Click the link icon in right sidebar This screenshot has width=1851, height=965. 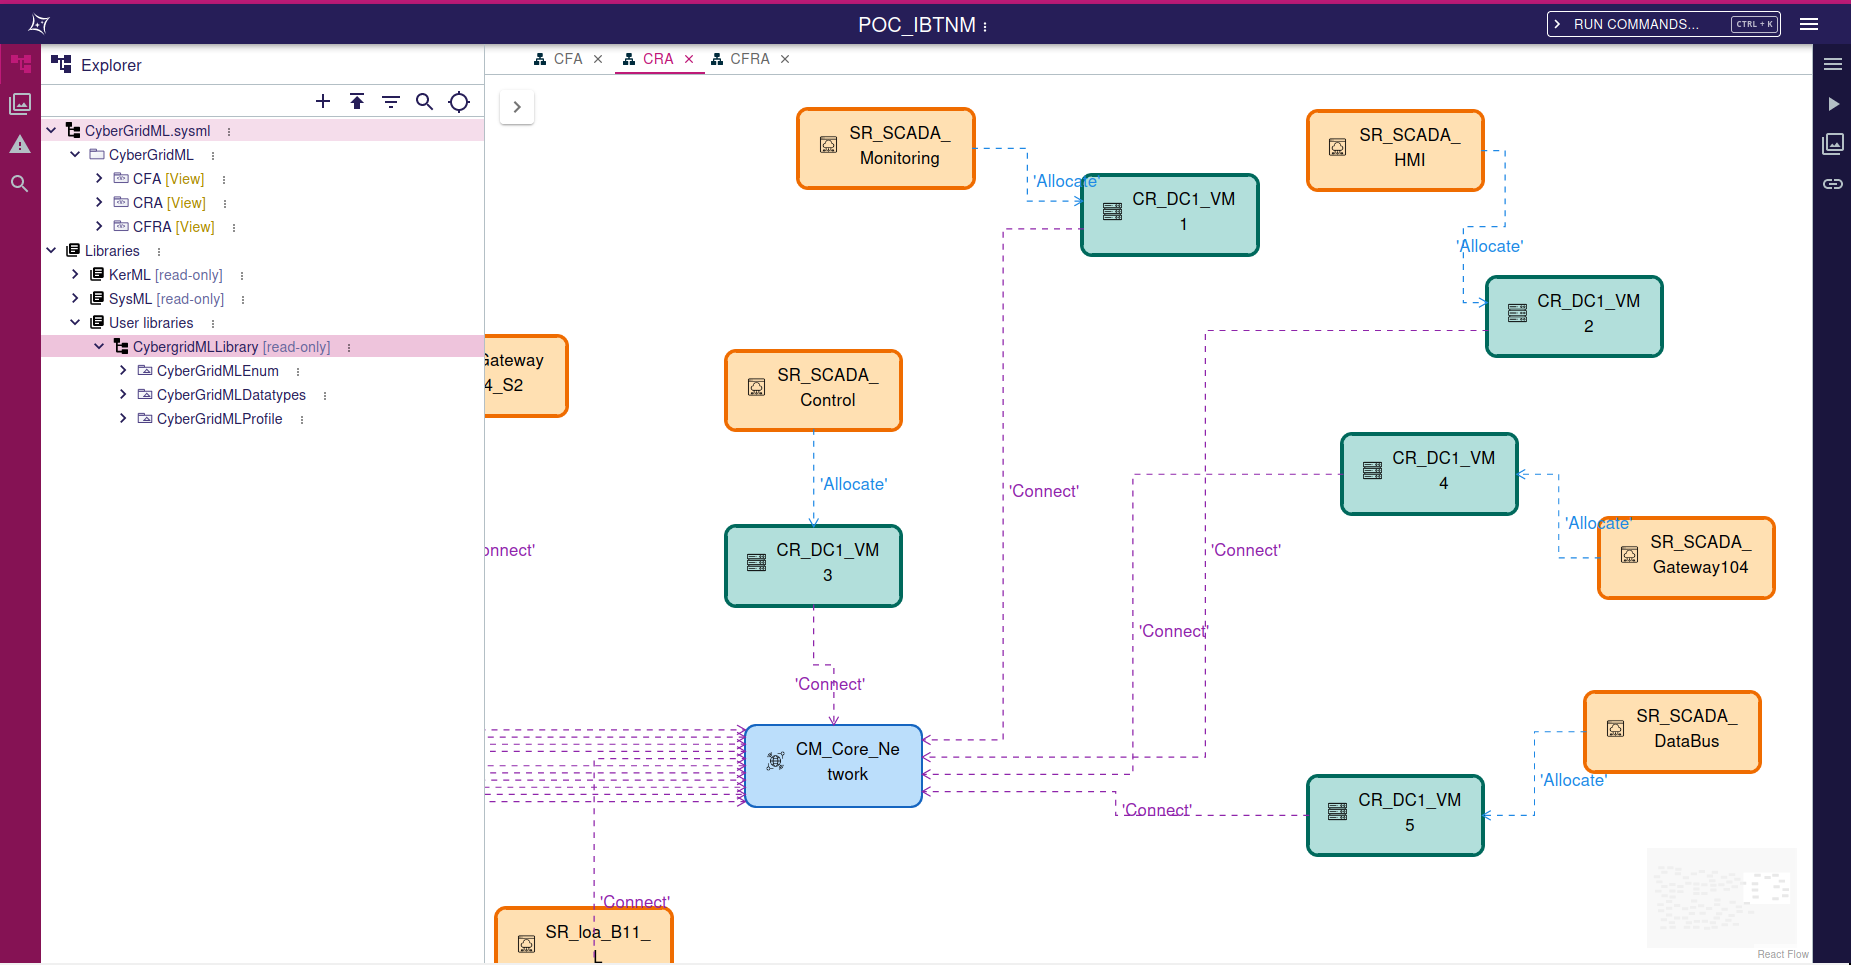tap(1833, 184)
